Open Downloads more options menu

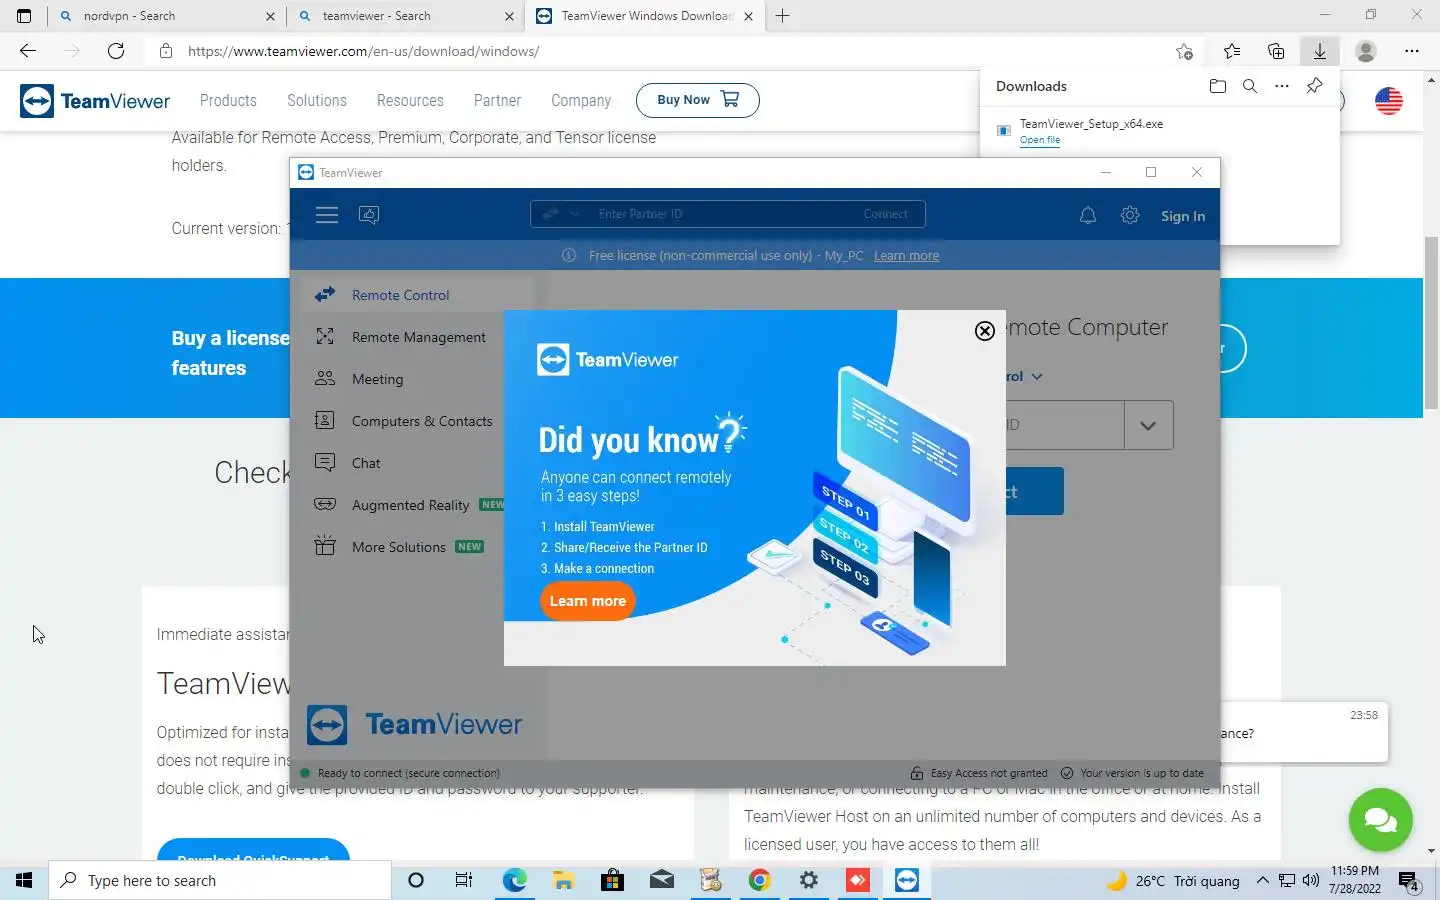click(1282, 86)
